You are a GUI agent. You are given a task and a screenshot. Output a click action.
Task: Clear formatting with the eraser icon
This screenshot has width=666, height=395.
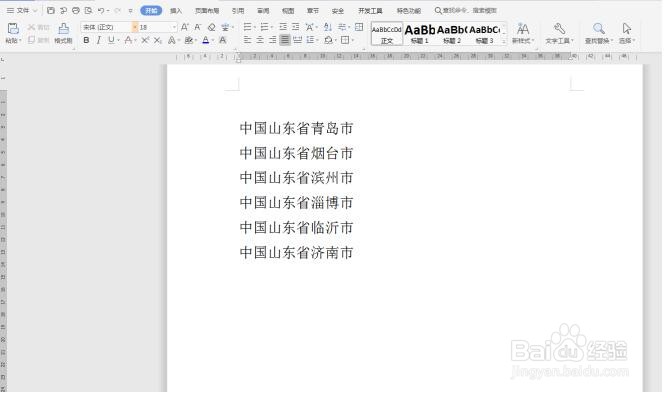pyautogui.click(x=211, y=27)
